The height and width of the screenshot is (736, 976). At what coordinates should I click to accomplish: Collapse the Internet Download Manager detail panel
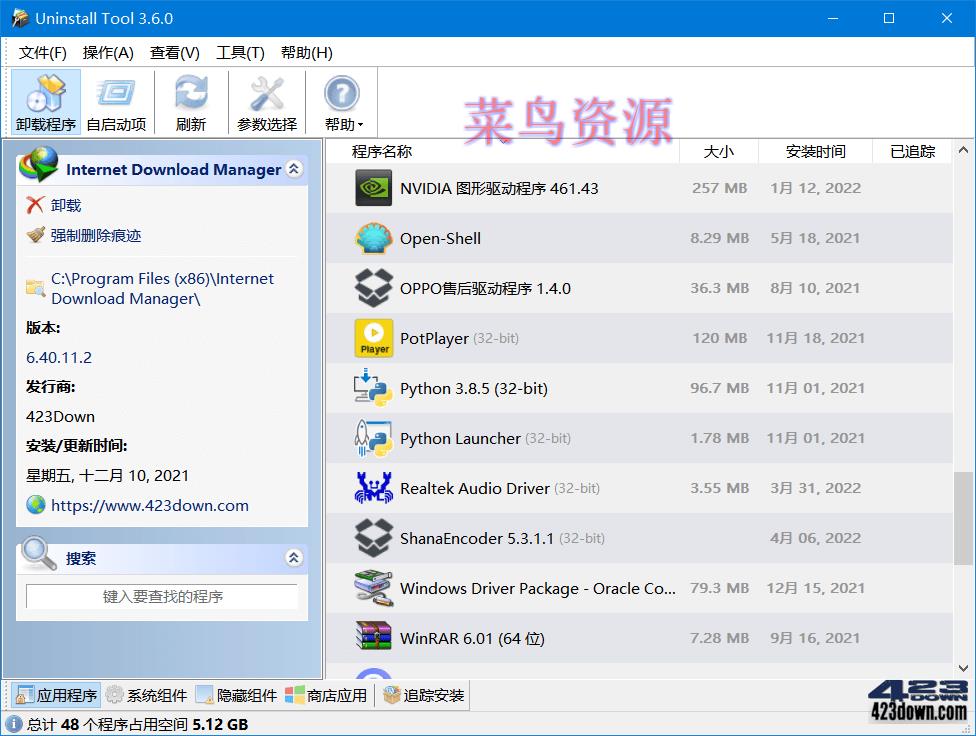(294, 170)
